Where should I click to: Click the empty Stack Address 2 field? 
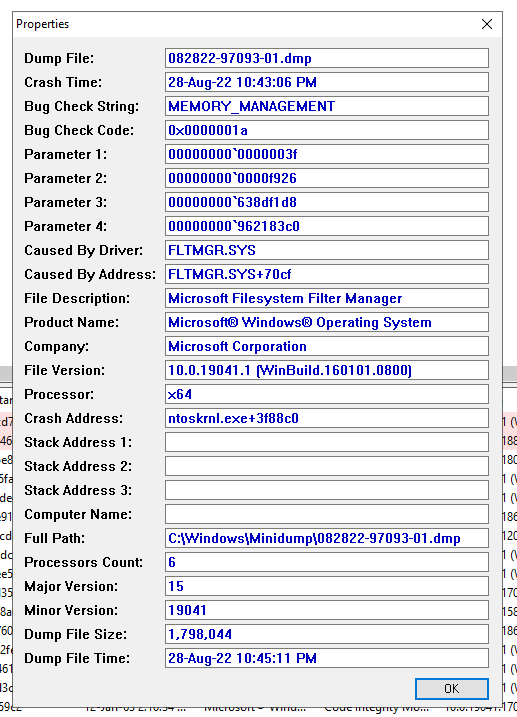[327, 466]
